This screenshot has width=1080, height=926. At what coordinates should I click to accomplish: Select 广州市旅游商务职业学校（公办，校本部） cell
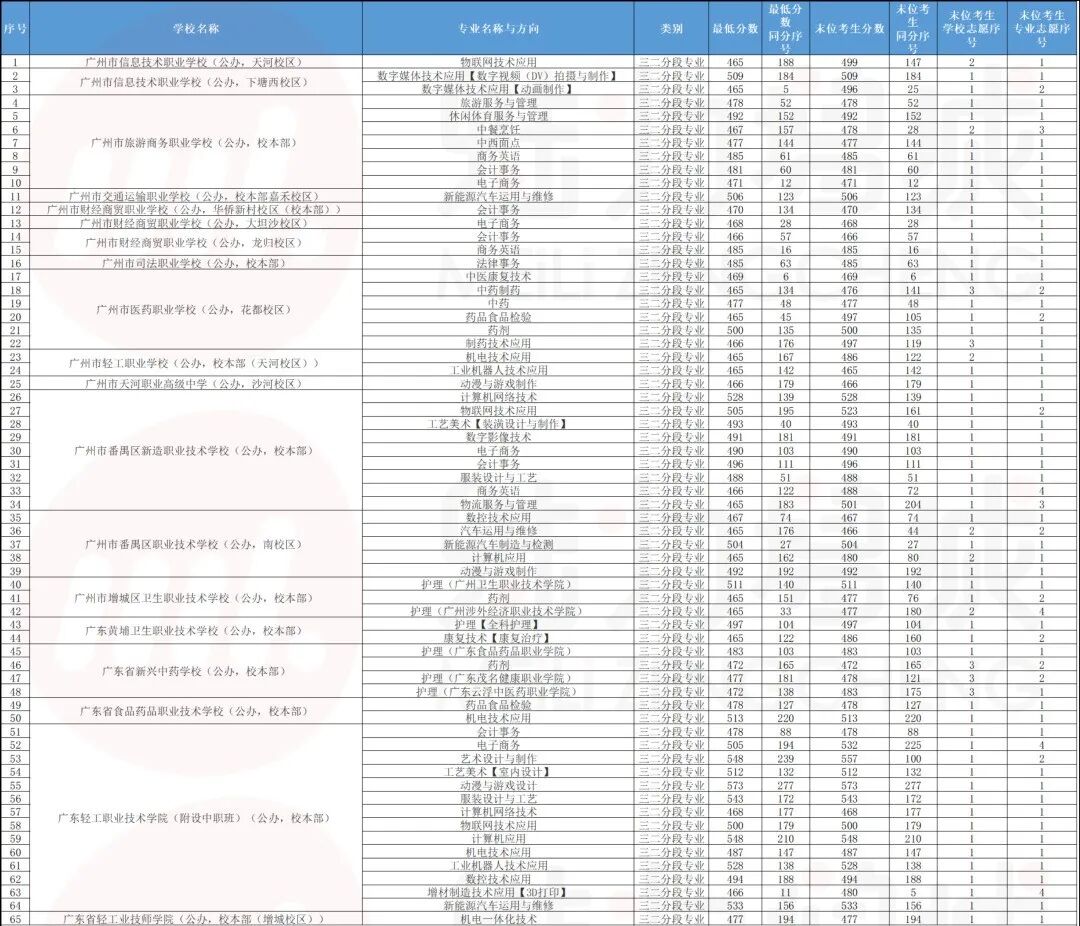click(196, 143)
